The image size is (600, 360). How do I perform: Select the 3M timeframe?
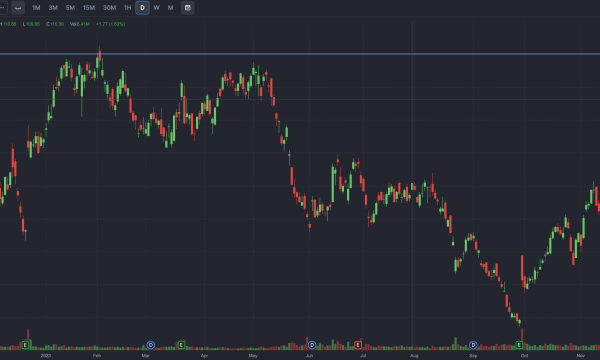(x=53, y=8)
